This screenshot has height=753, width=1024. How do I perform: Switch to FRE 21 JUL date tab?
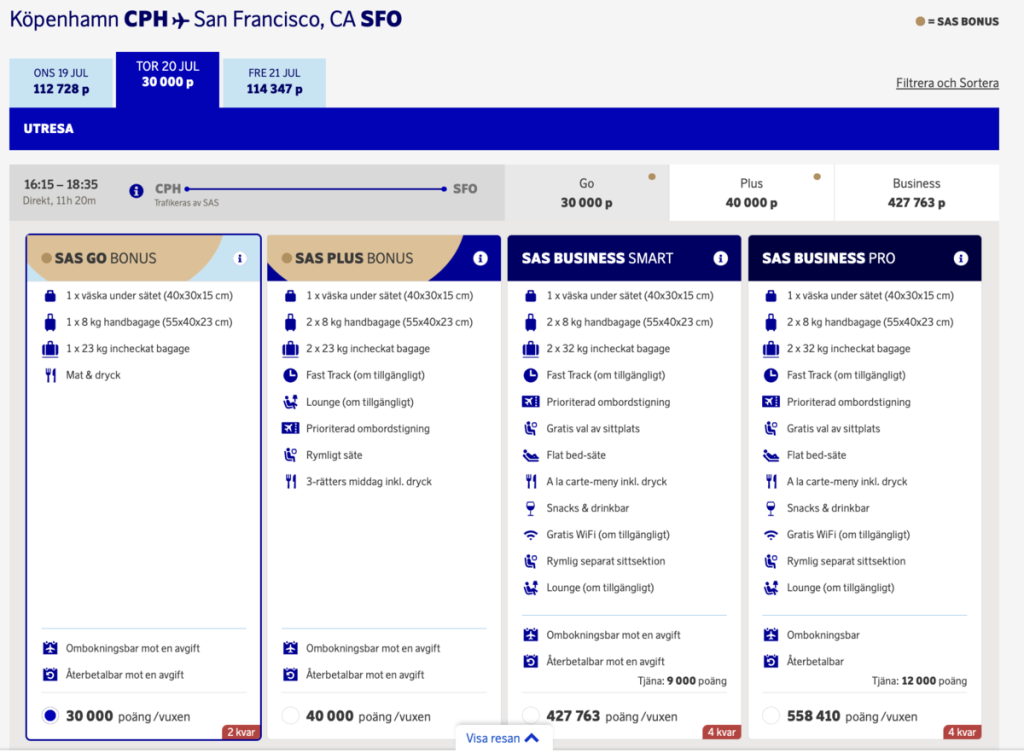(274, 83)
